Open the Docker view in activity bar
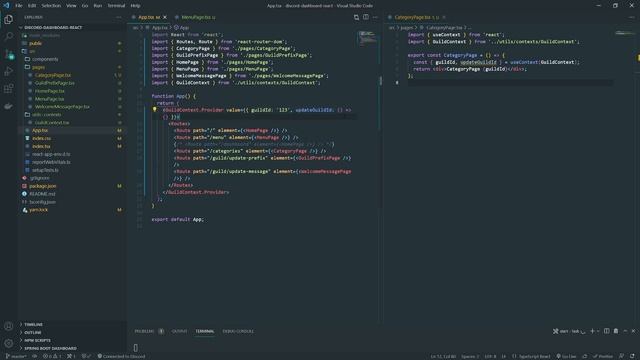 tap(8, 106)
